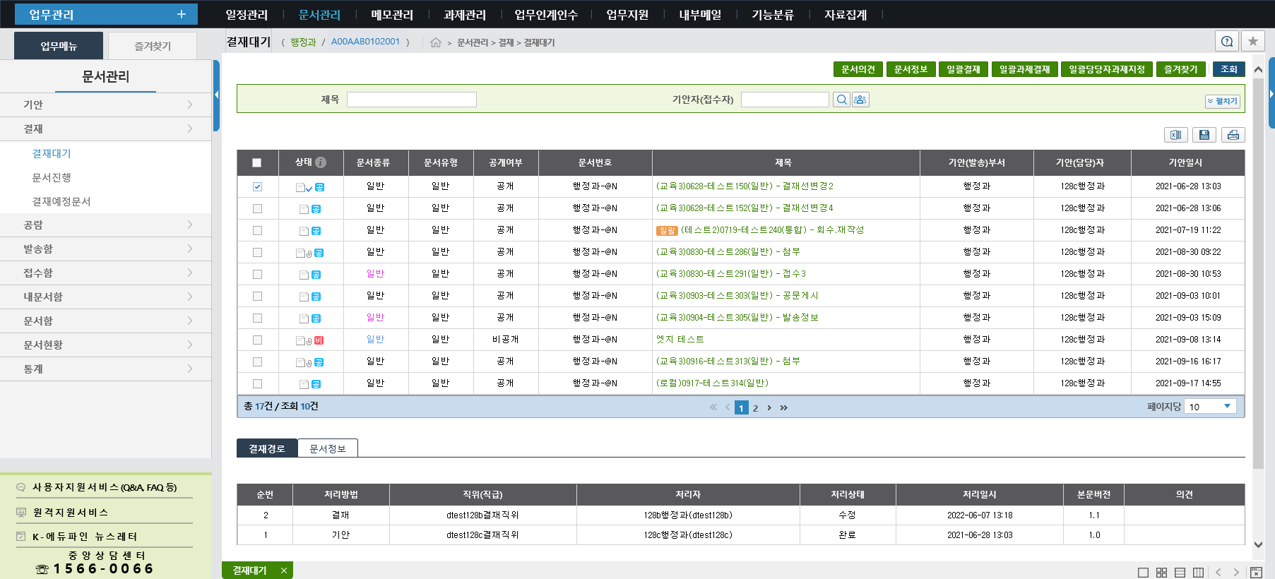Viewport: 1275px width, 579px height.
Task: Open the help question mark icon
Action: coord(1227,41)
